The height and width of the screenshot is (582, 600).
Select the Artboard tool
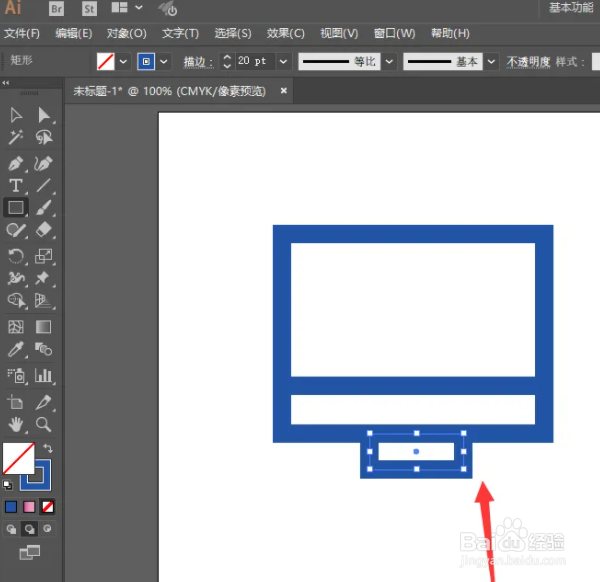[x=16, y=402]
